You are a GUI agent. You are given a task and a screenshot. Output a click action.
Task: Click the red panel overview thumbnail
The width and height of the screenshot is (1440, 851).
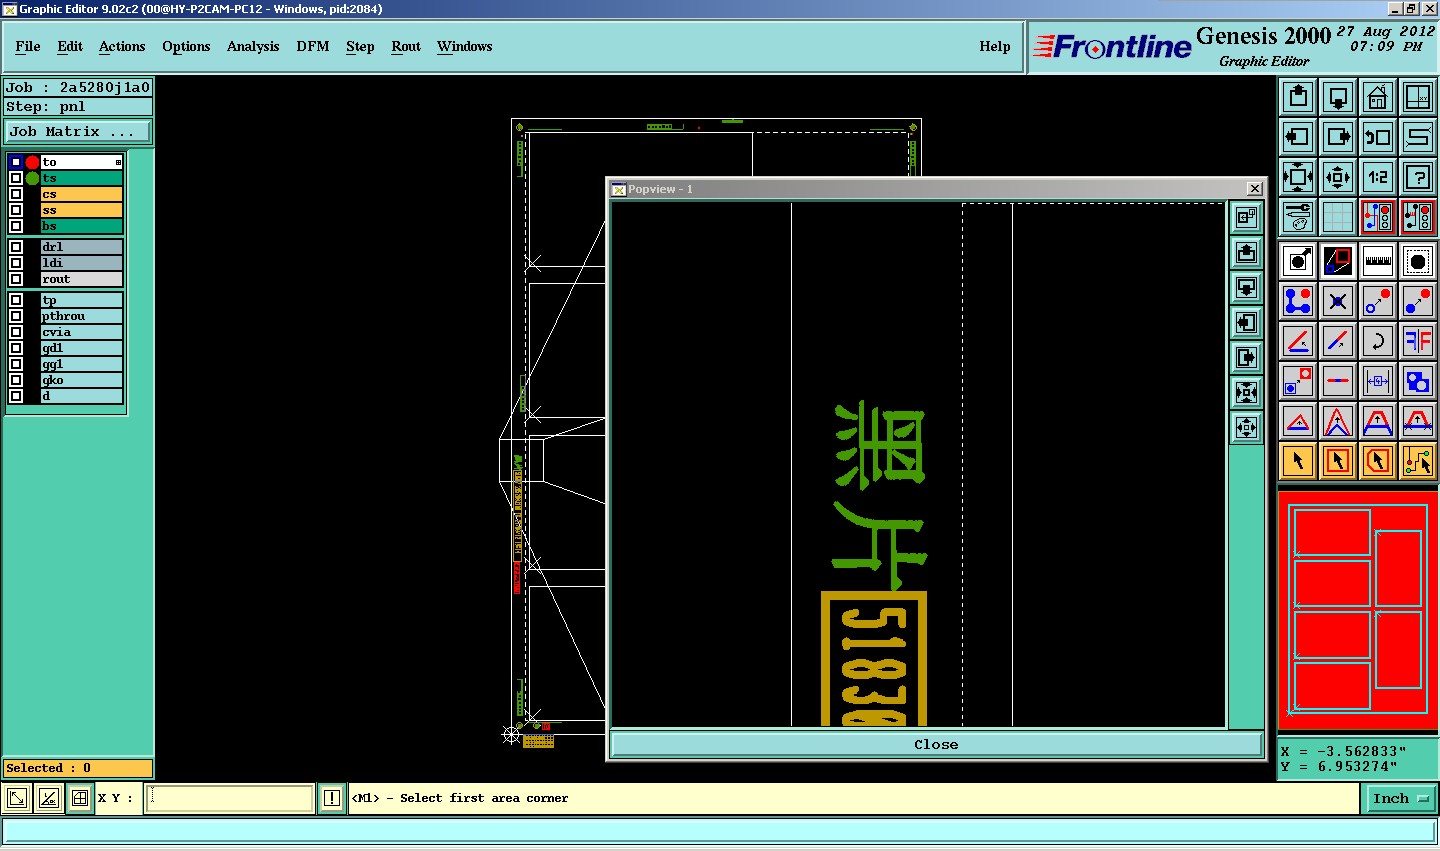[1358, 611]
